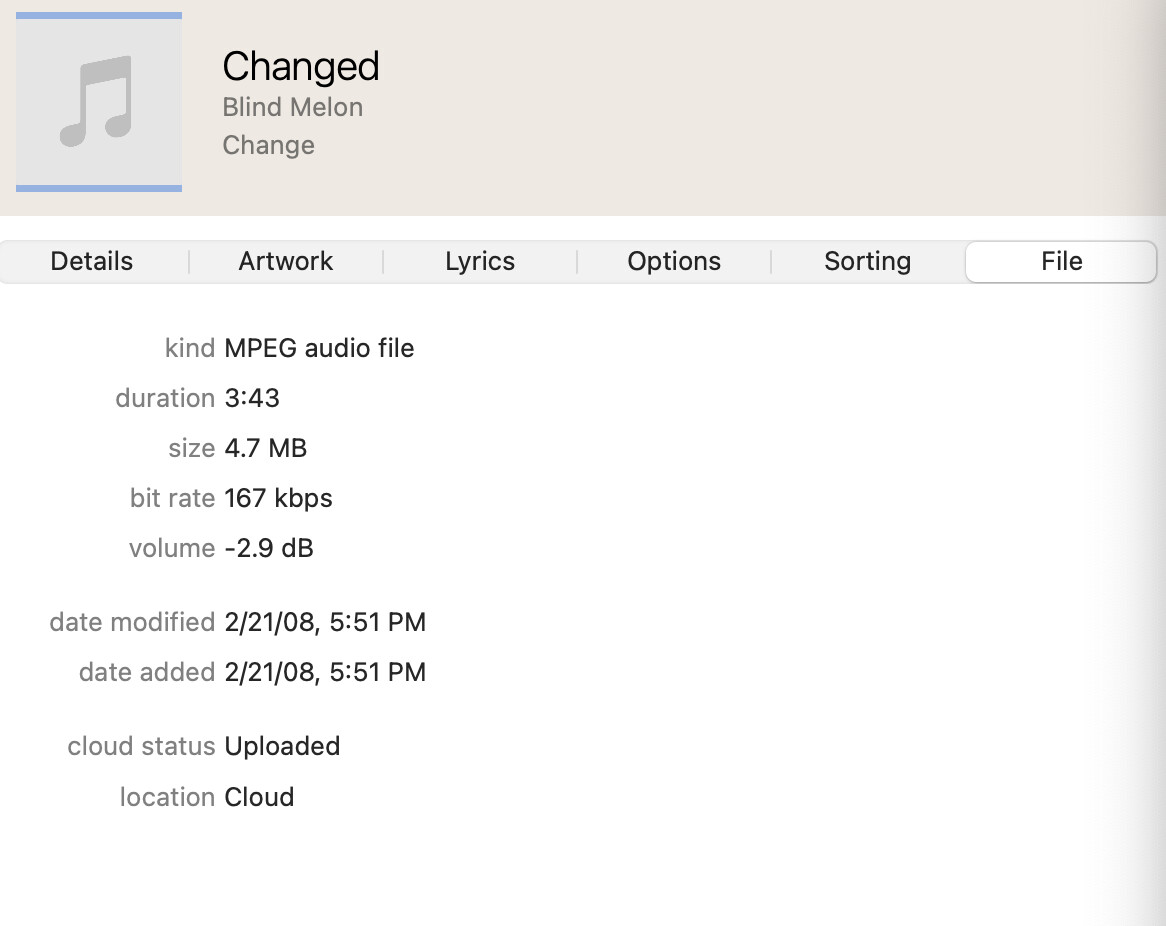Click the date modified value
This screenshot has width=1166, height=926.
coord(325,622)
